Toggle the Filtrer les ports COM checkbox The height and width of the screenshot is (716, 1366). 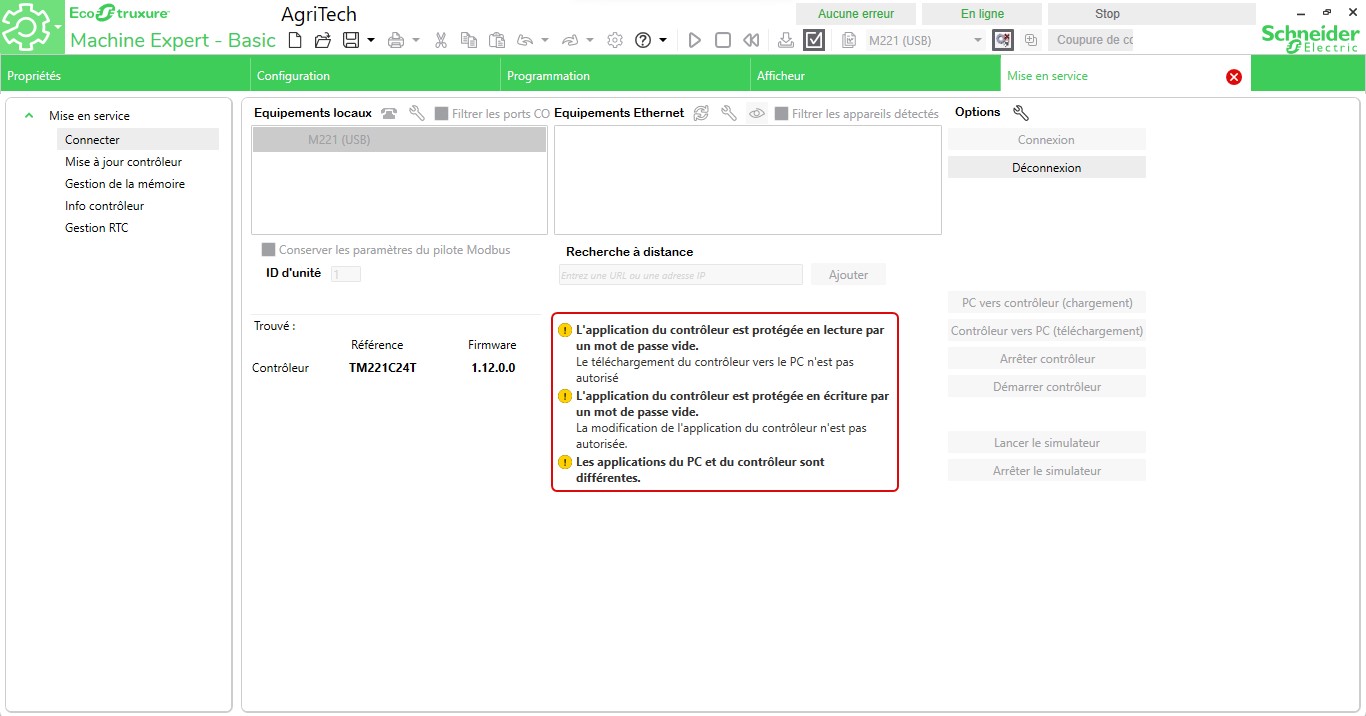441,114
